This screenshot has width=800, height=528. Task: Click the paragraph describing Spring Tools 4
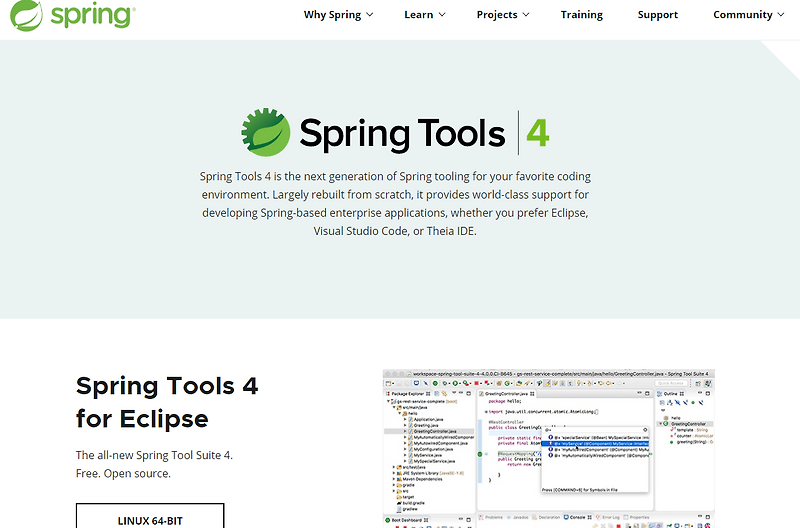point(395,204)
